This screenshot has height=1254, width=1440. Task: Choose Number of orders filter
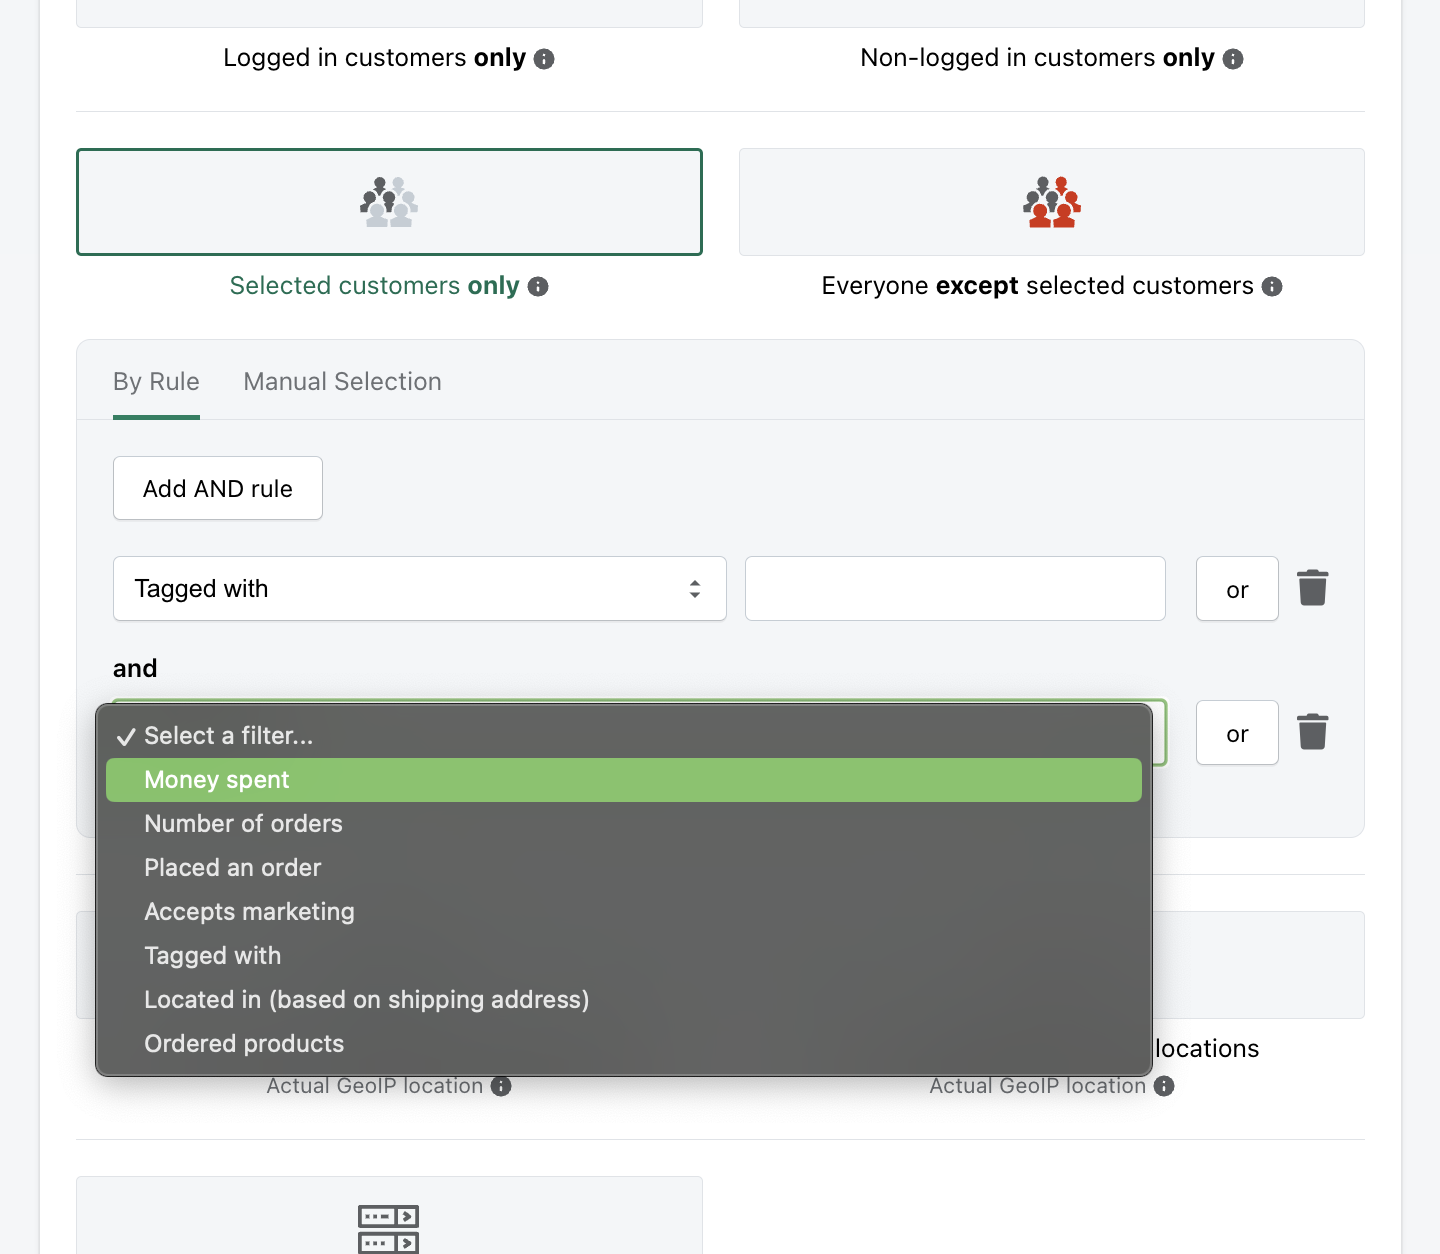(624, 824)
